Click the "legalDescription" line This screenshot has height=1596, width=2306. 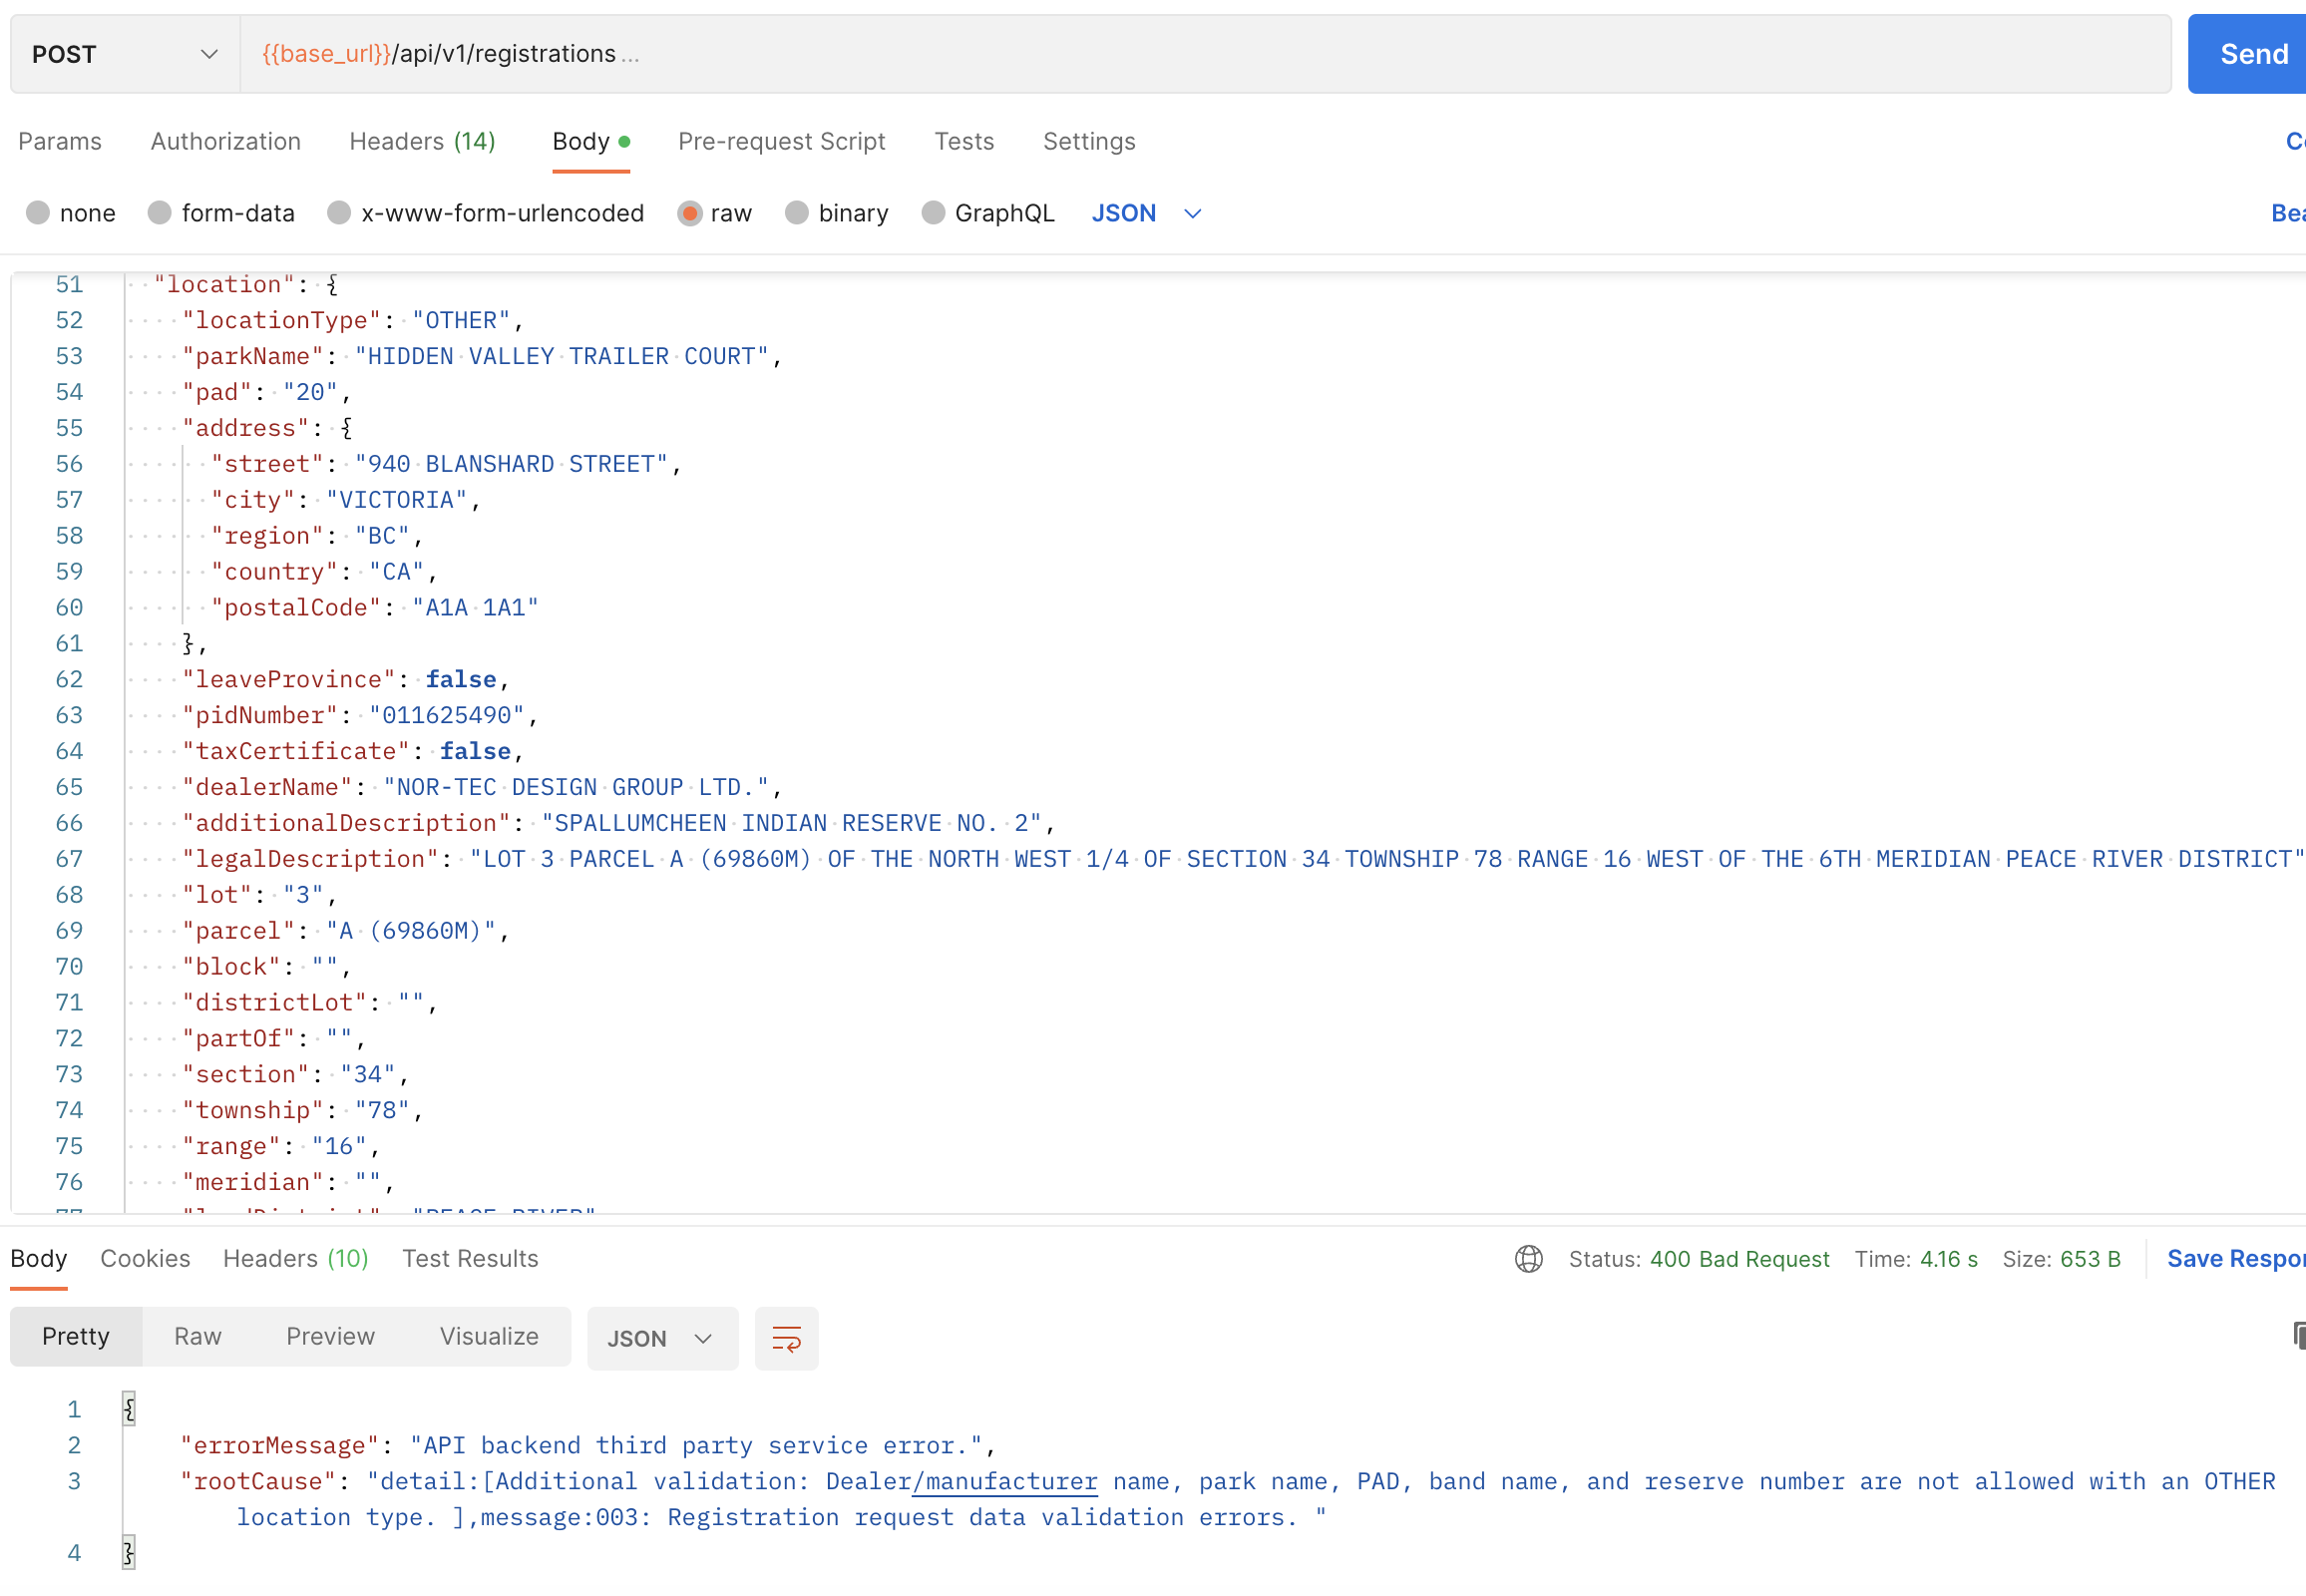[x=1243, y=859]
